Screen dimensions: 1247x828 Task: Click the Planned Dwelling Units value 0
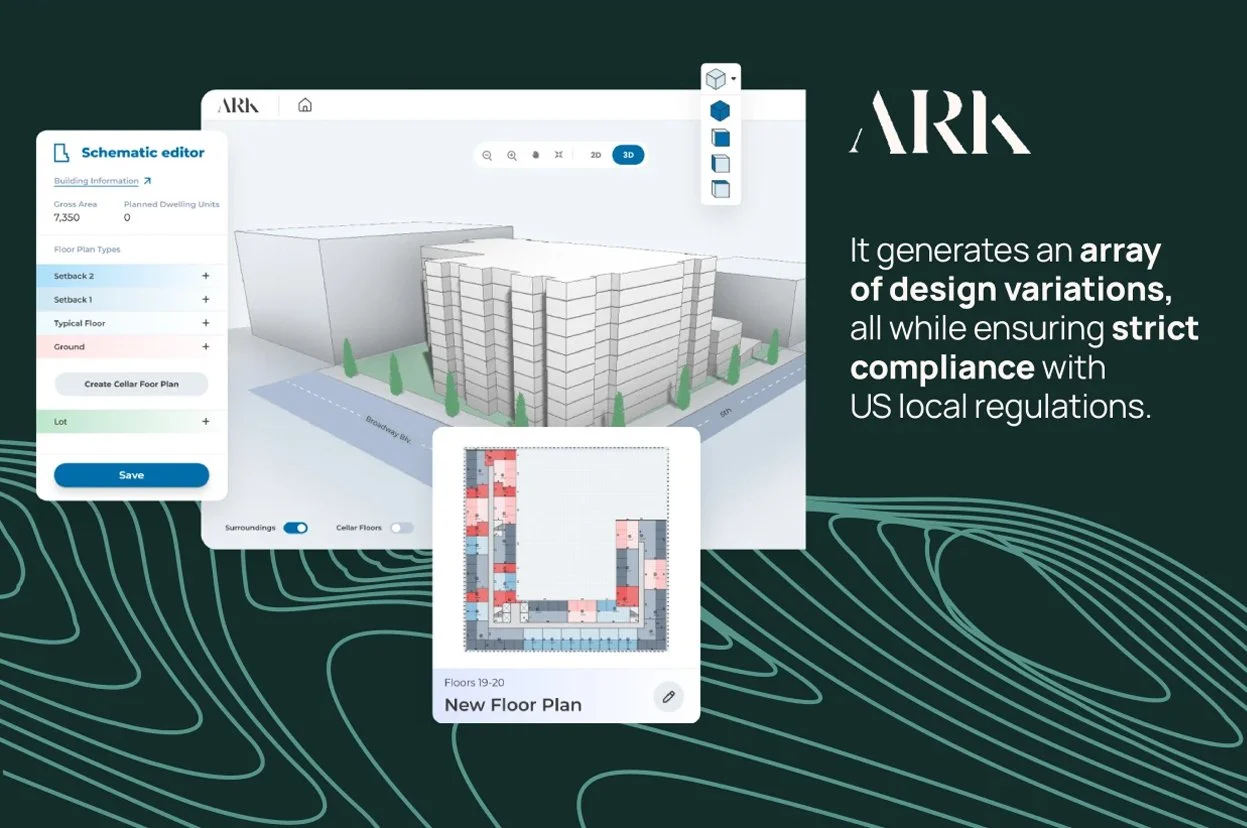tap(127, 217)
